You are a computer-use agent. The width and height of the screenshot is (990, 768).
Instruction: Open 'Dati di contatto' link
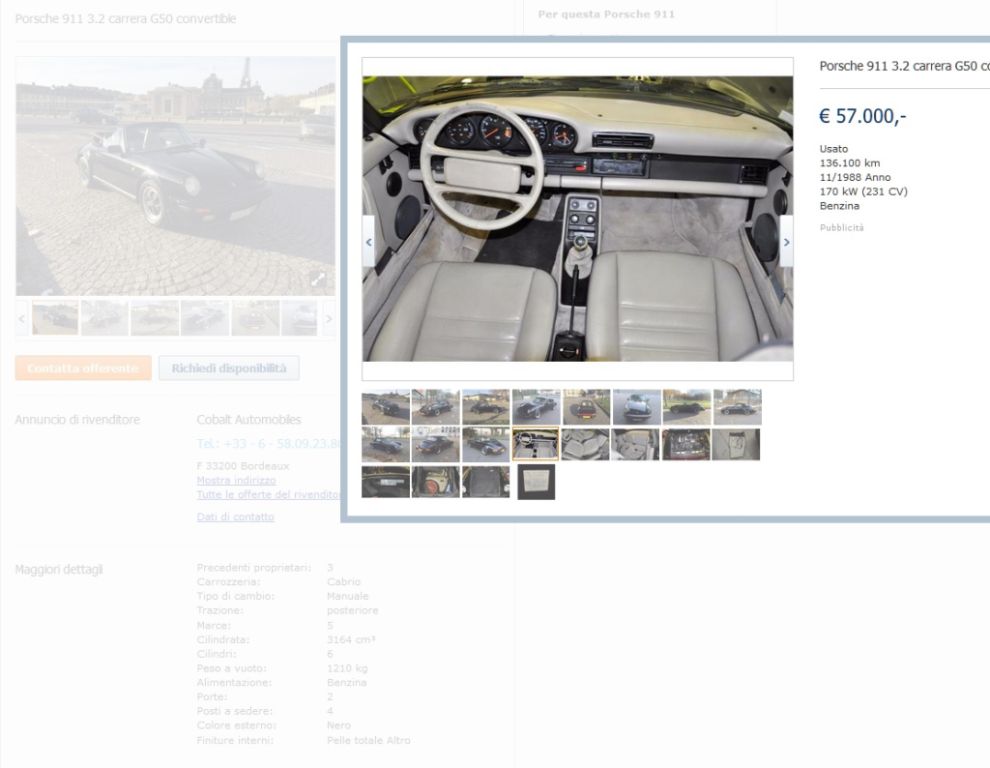(x=235, y=517)
